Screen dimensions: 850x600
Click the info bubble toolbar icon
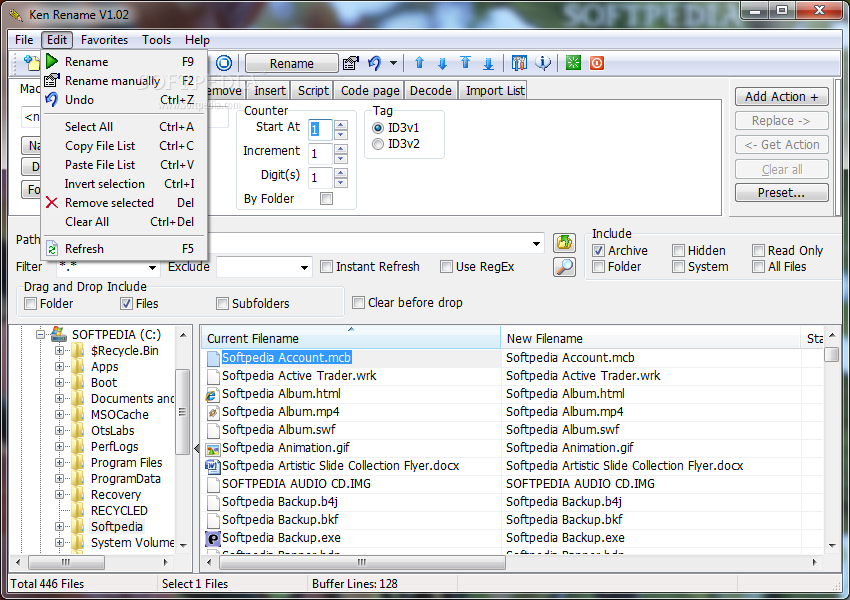coord(543,63)
